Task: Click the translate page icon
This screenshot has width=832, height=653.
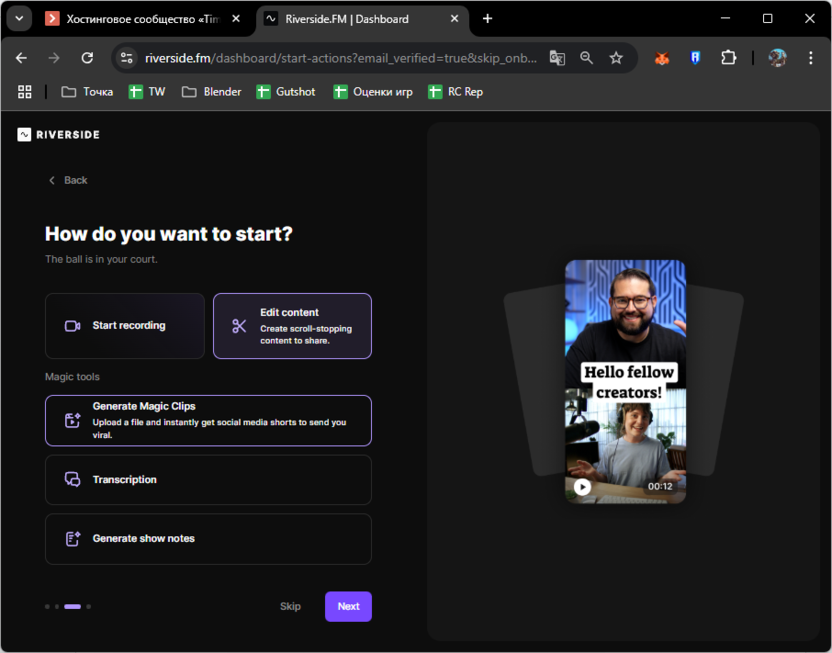Action: click(x=557, y=58)
